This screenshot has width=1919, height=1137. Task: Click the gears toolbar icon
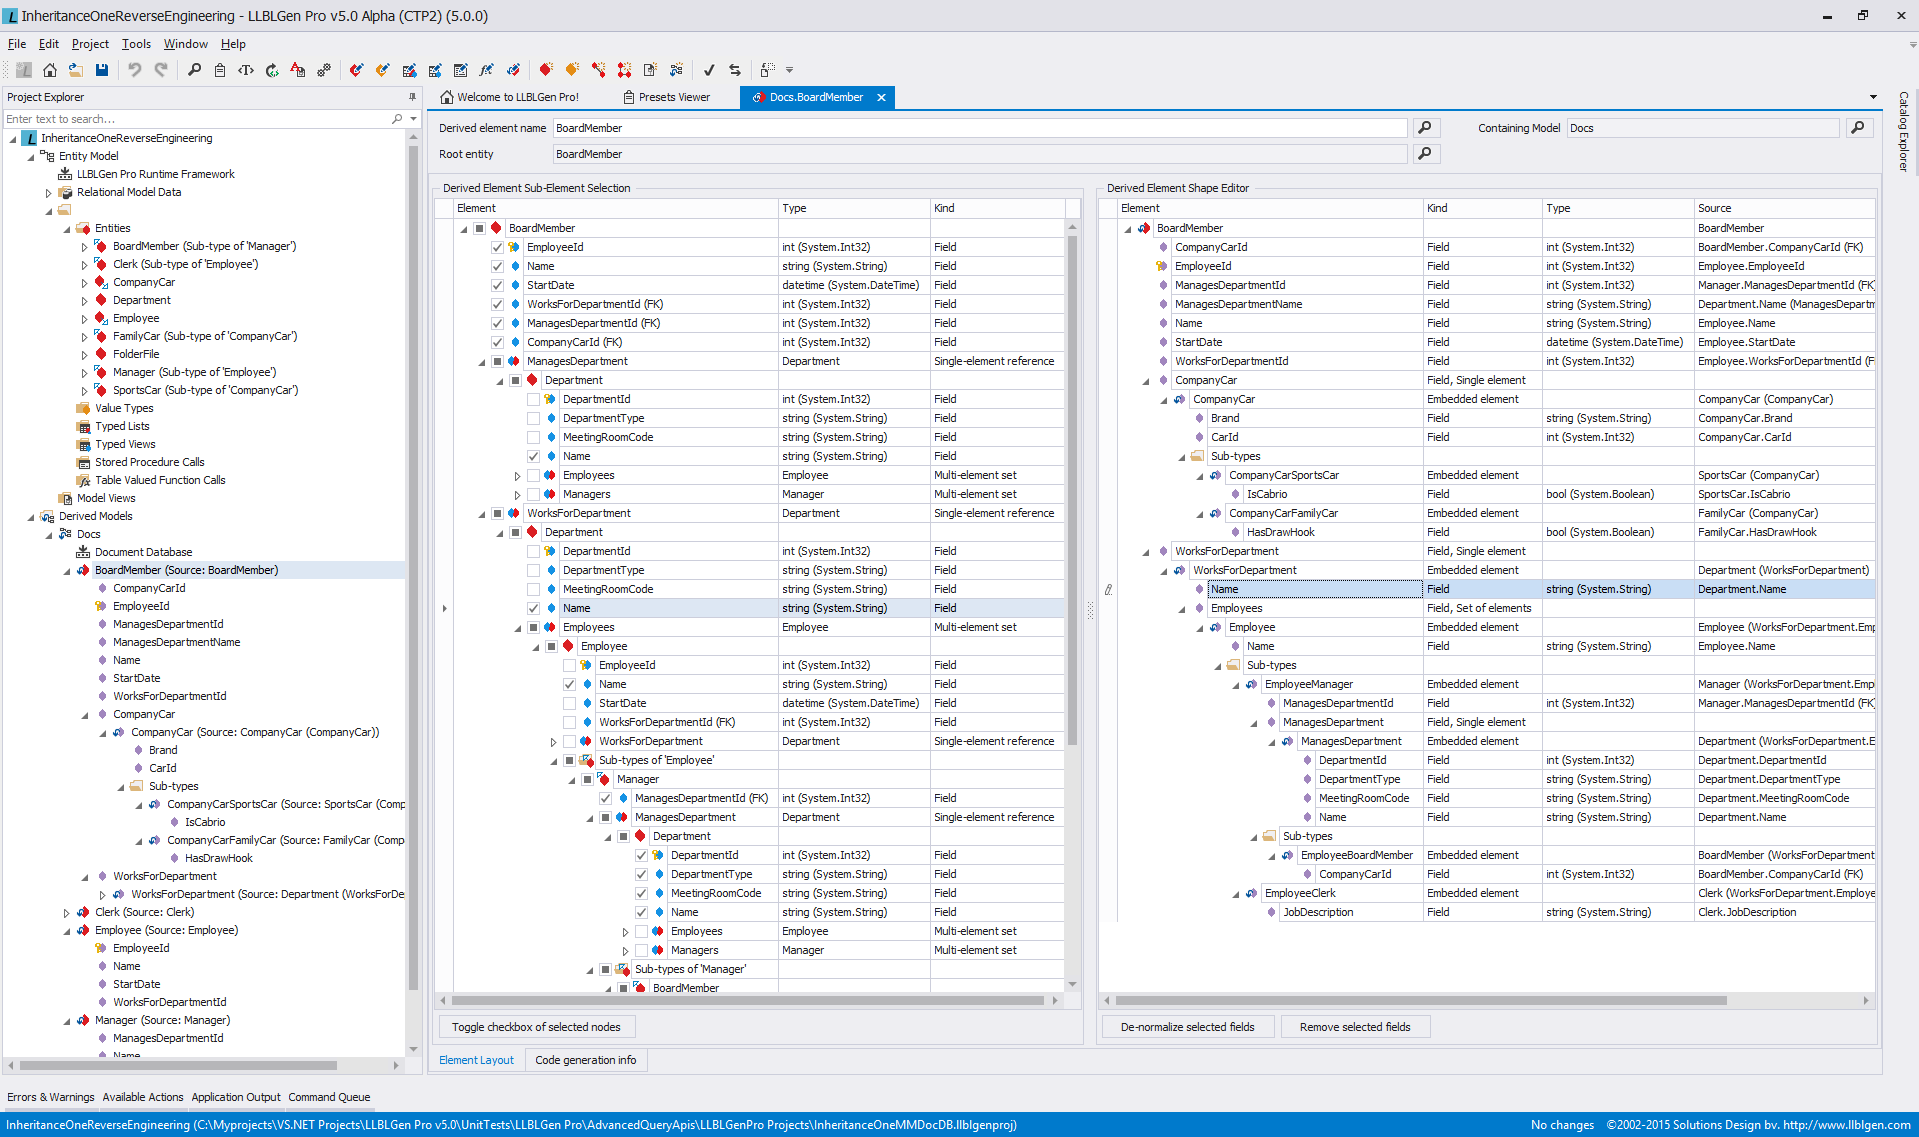(324, 70)
